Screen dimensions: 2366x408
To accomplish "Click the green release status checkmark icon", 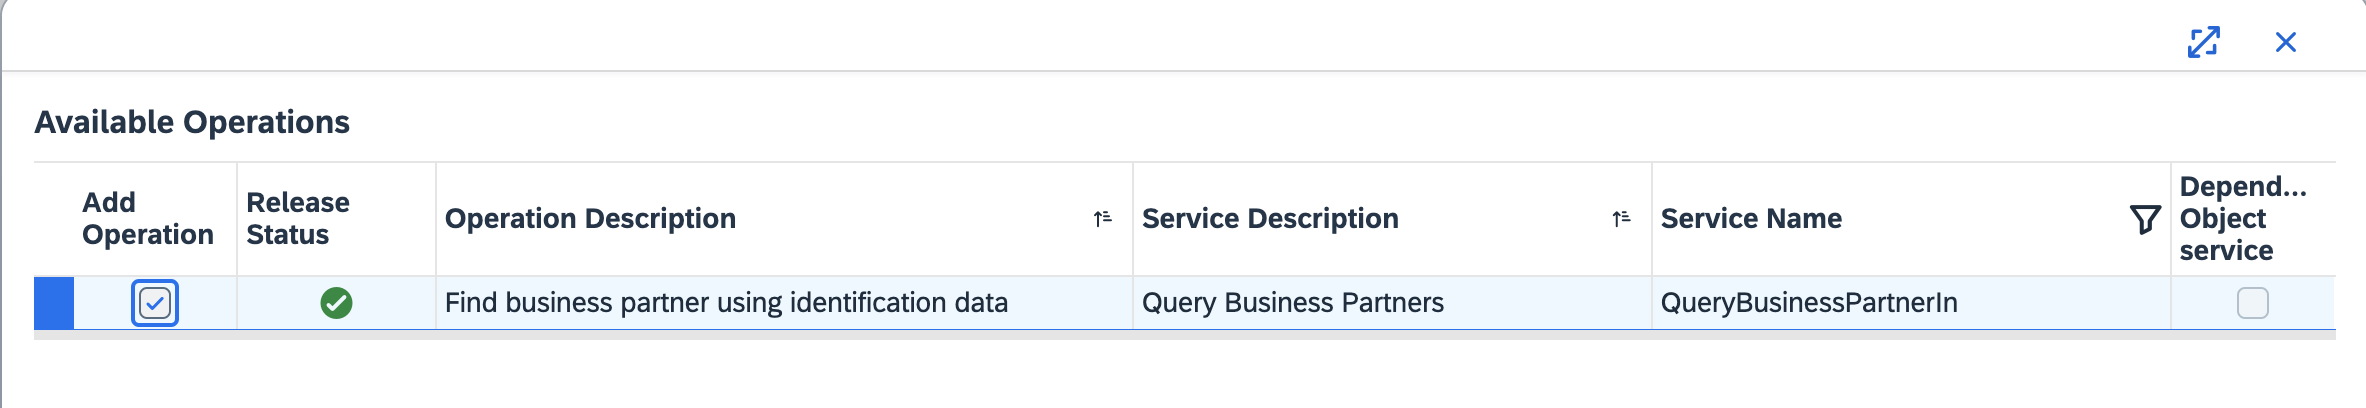I will point(336,303).
